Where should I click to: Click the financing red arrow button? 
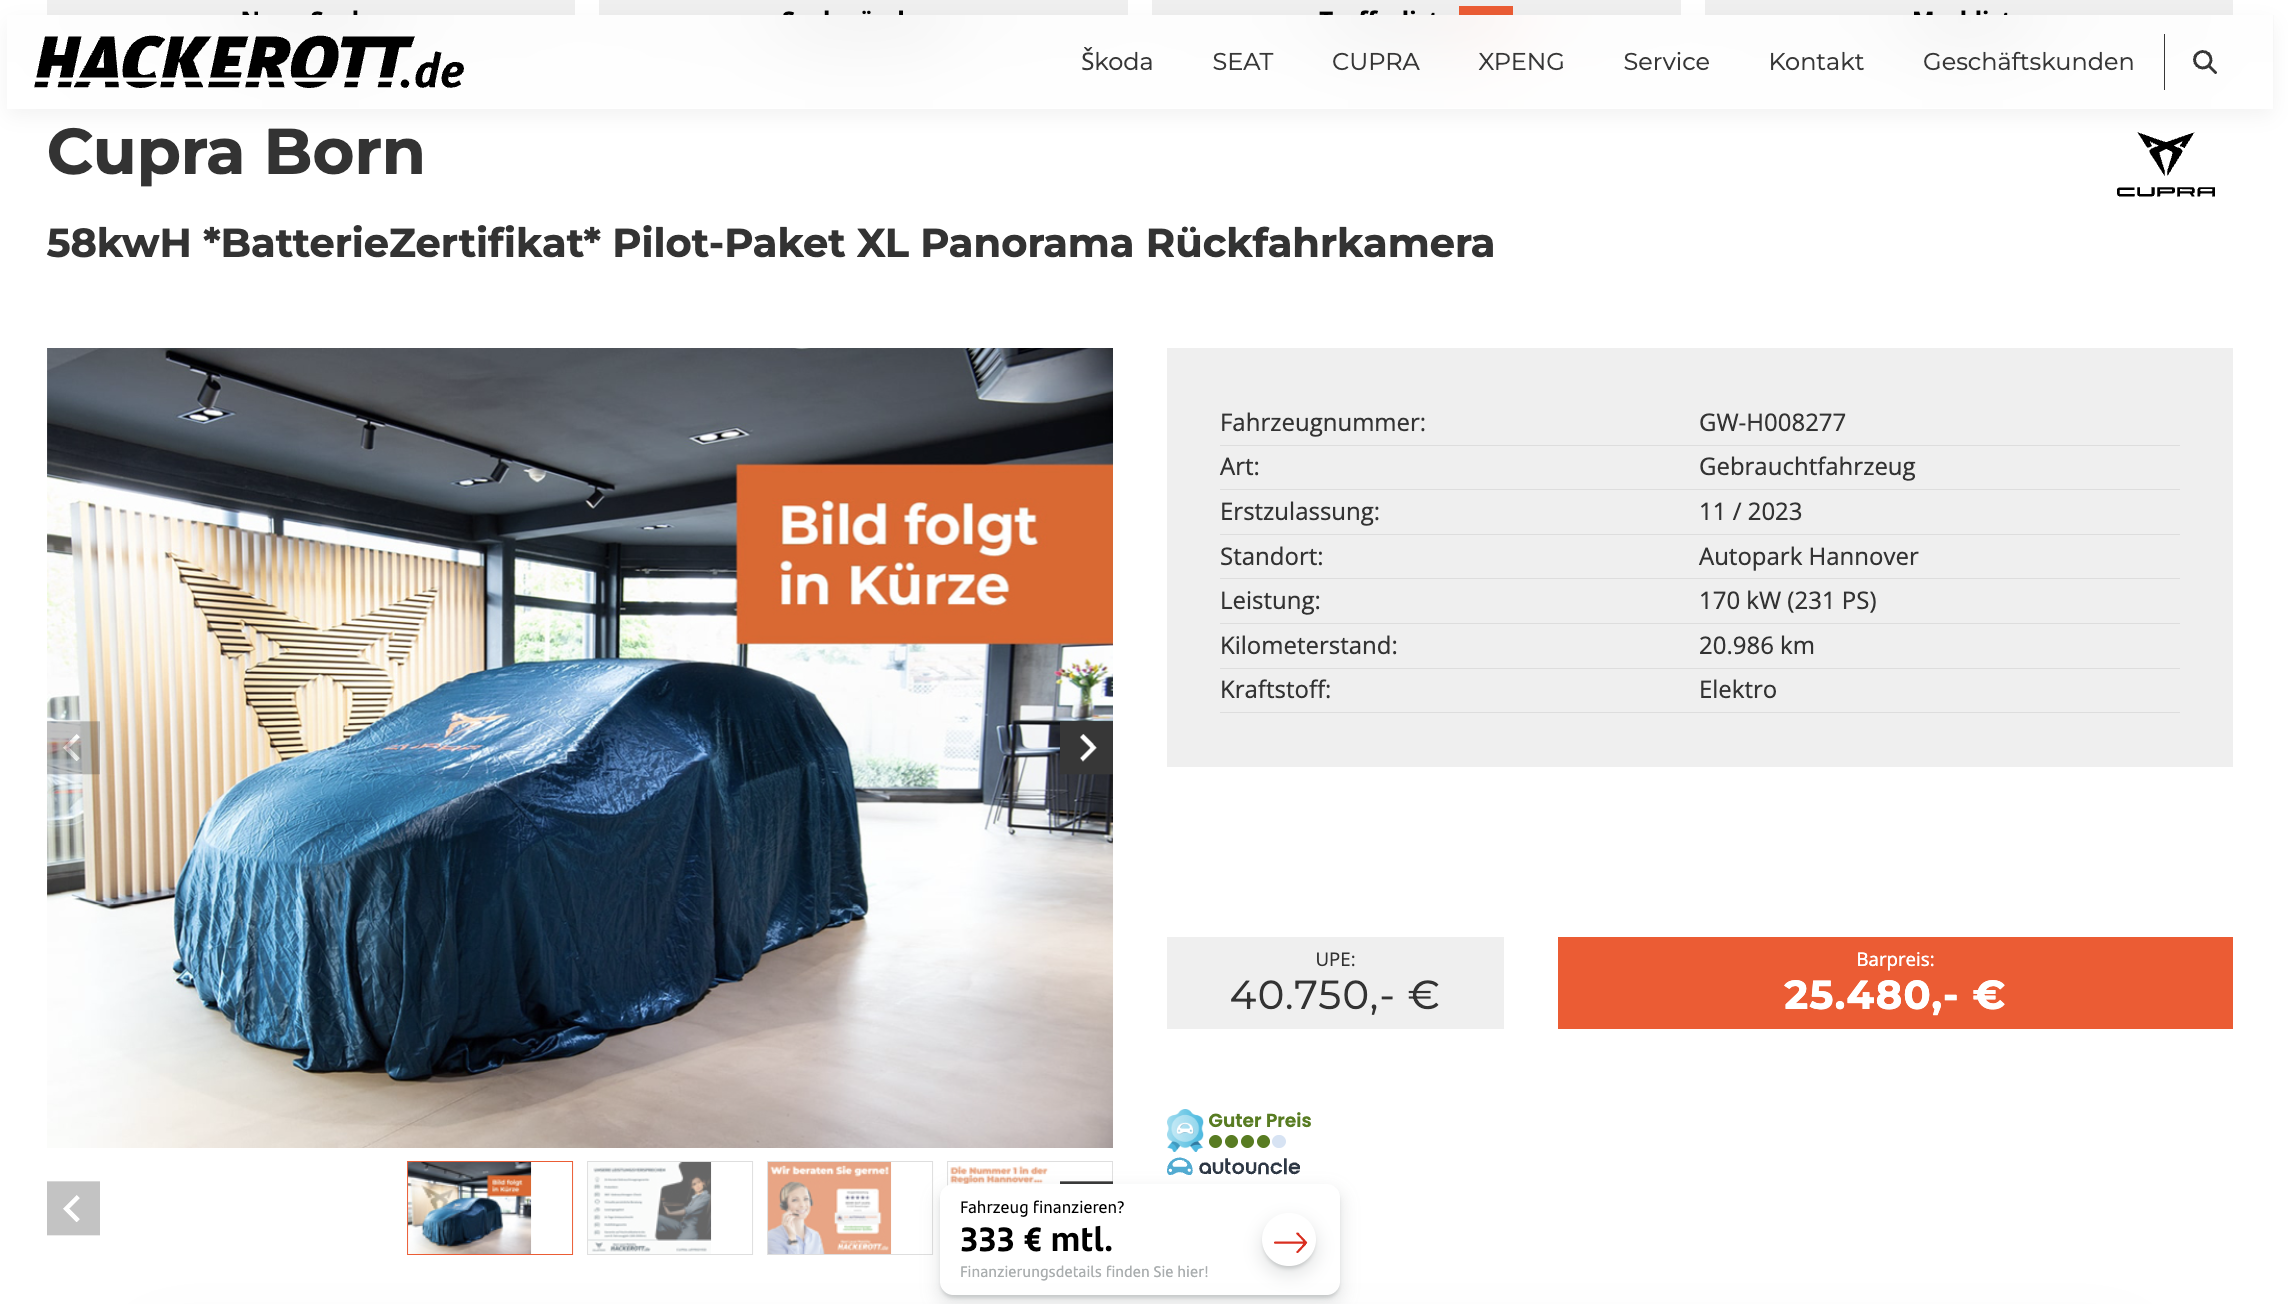click(1289, 1241)
